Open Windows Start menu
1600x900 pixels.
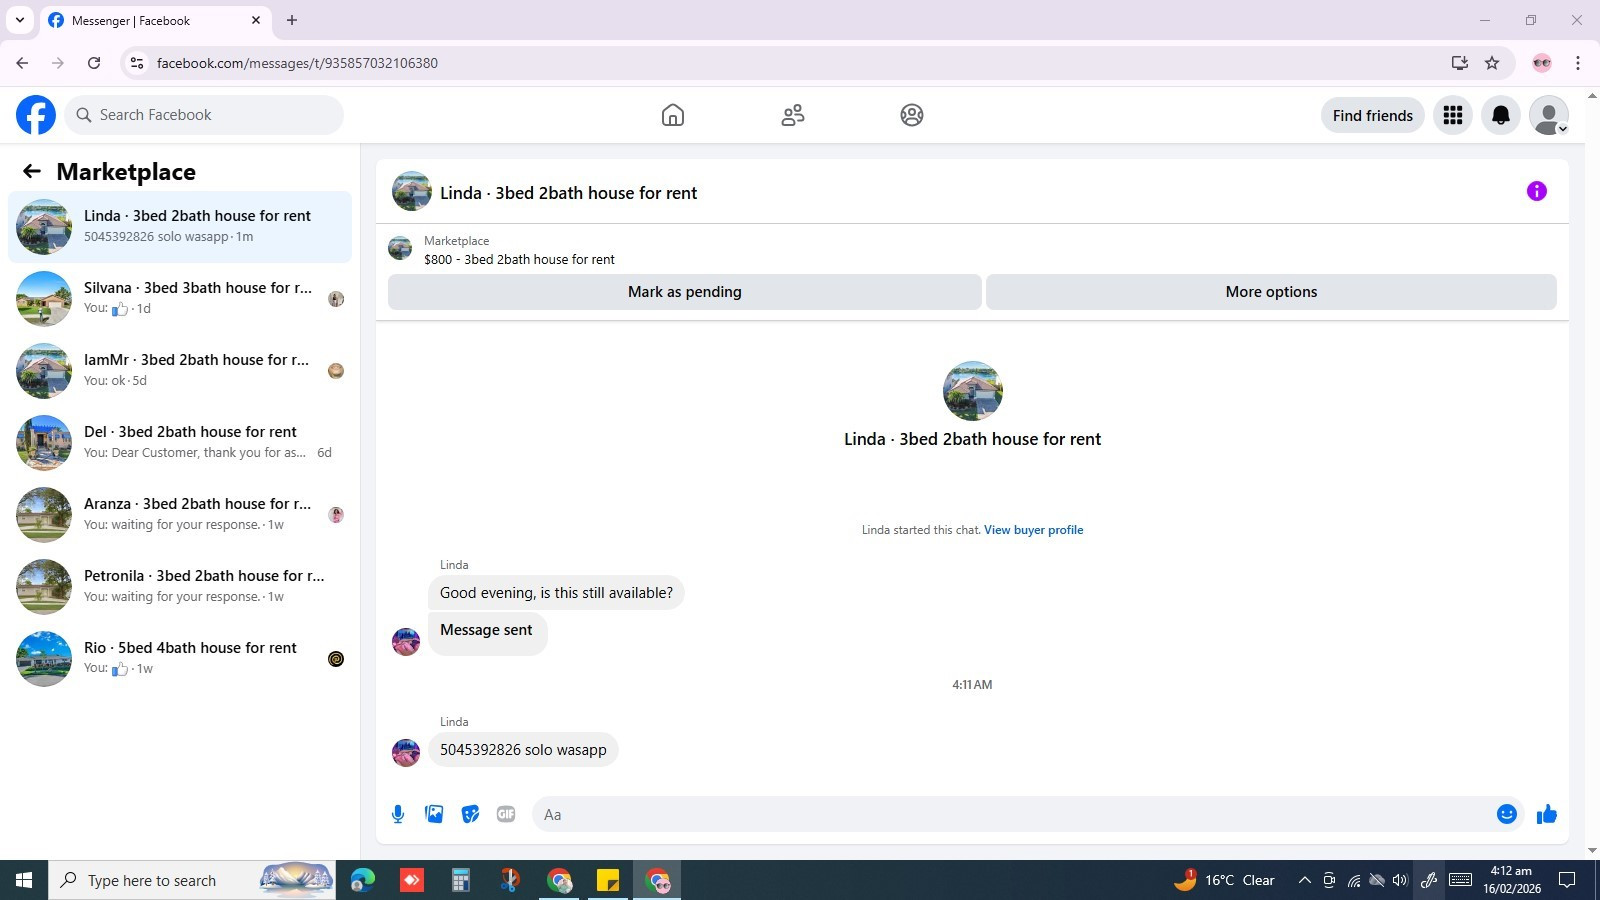click(24, 880)
